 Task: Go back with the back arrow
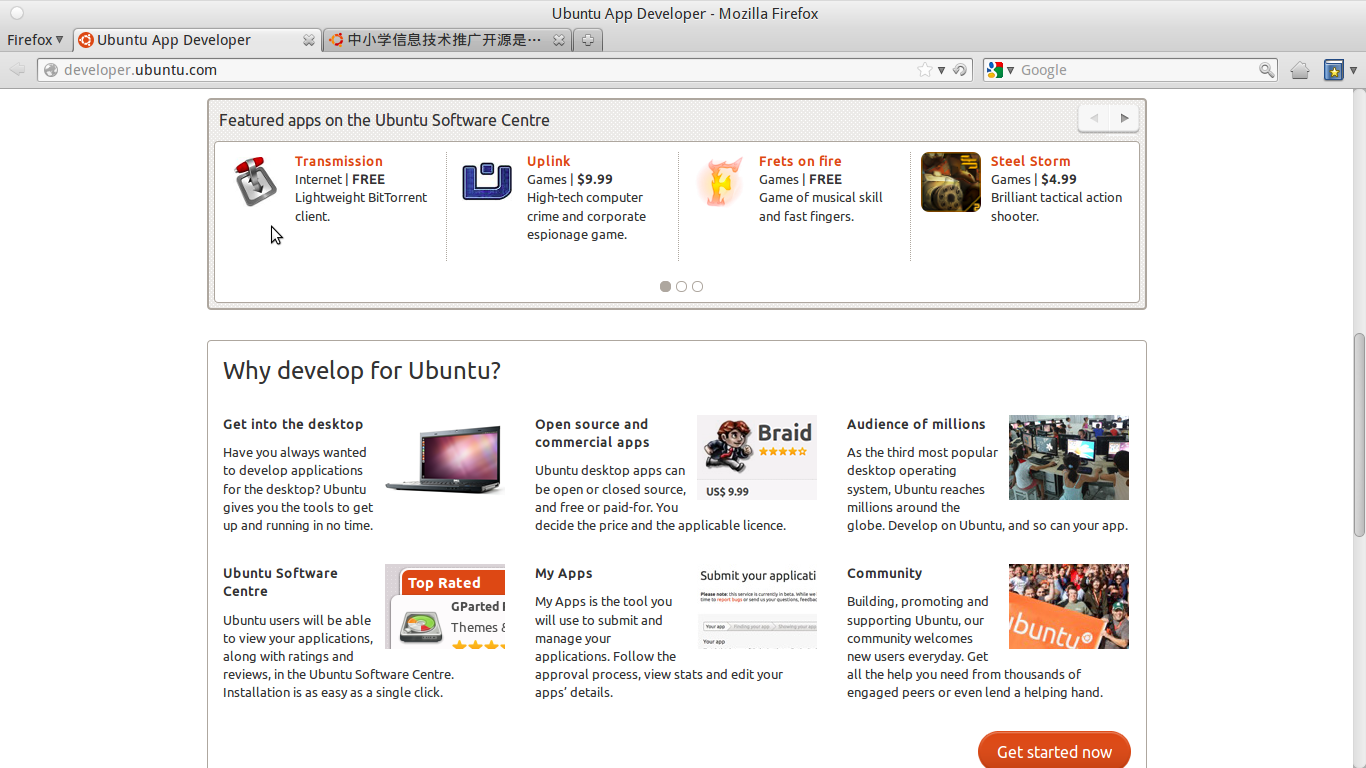coord(17,70)
